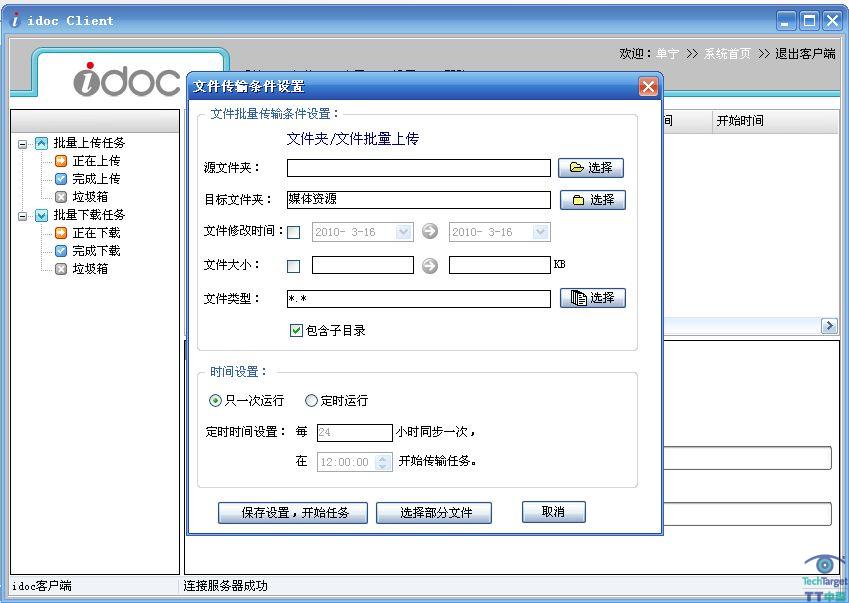Click the hours interval field showing 24
The width and height of the screenshot is (849, 603).
pyautogui.click(x=355, y=432)
